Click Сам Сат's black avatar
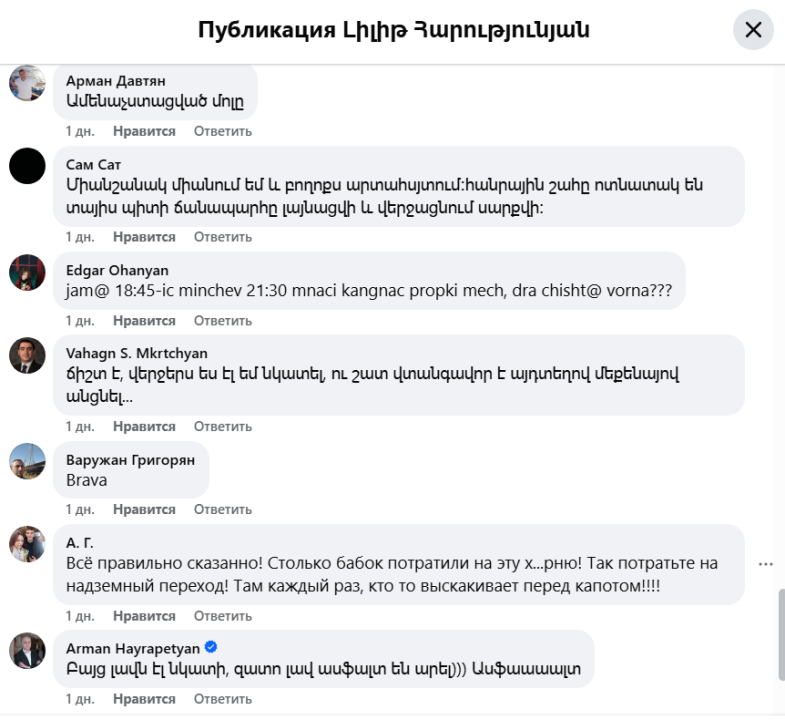The height and width of the screenshot is (720, 785). coord(27,165)
